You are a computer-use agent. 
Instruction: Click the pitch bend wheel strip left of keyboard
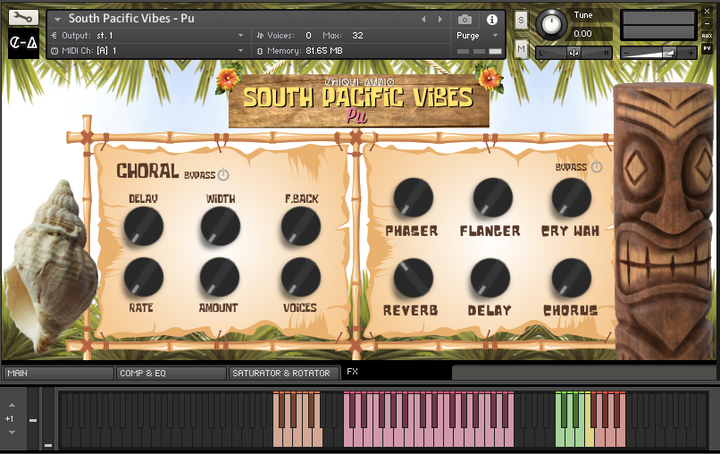pos(33,419)
